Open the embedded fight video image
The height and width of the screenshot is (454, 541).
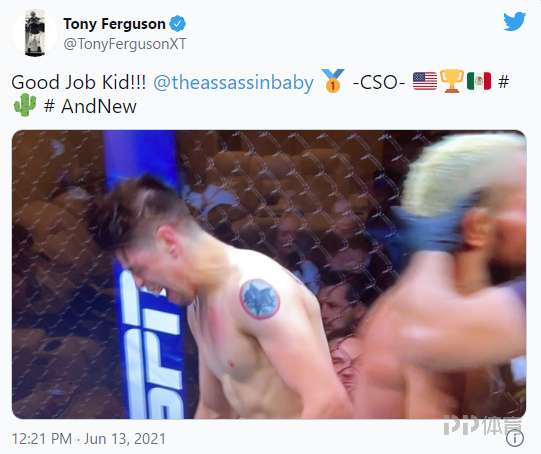(x=269, y=274)
